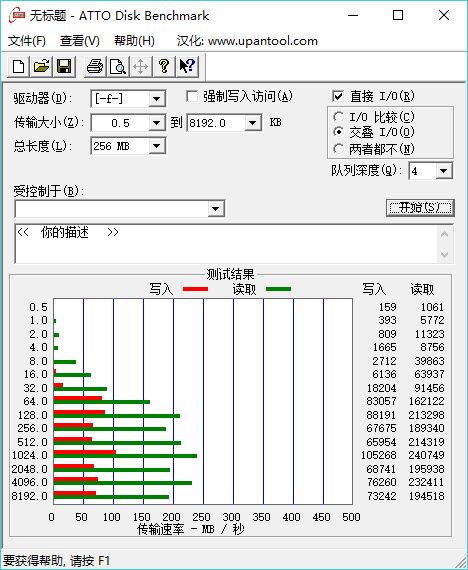This screenshot has height=570, width=468.
Task: Open the 查看(V) menu
Action: tap(80, 41)
